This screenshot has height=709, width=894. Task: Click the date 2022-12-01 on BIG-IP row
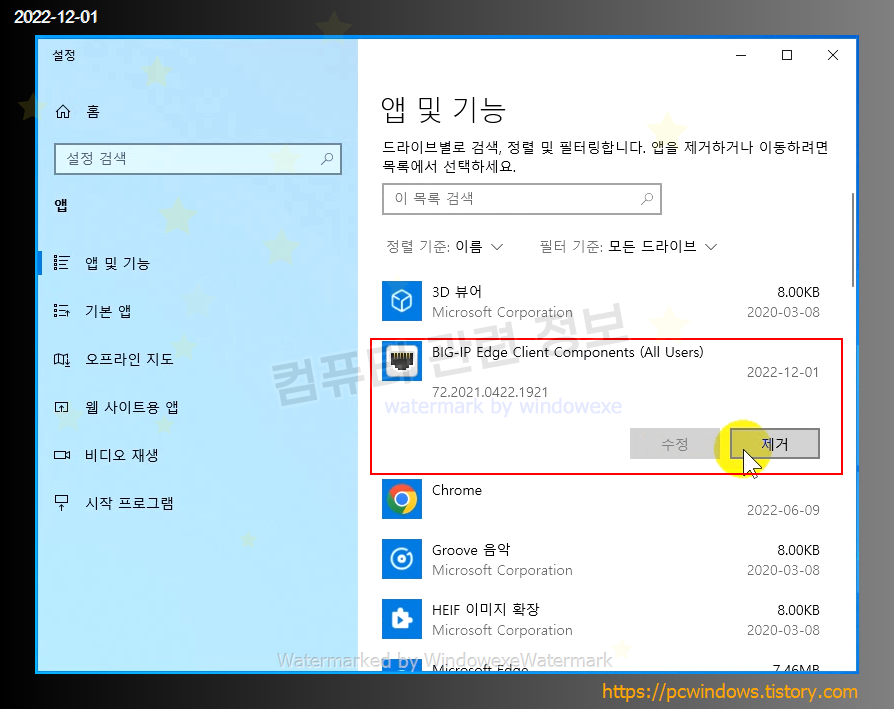pos(783,372)
